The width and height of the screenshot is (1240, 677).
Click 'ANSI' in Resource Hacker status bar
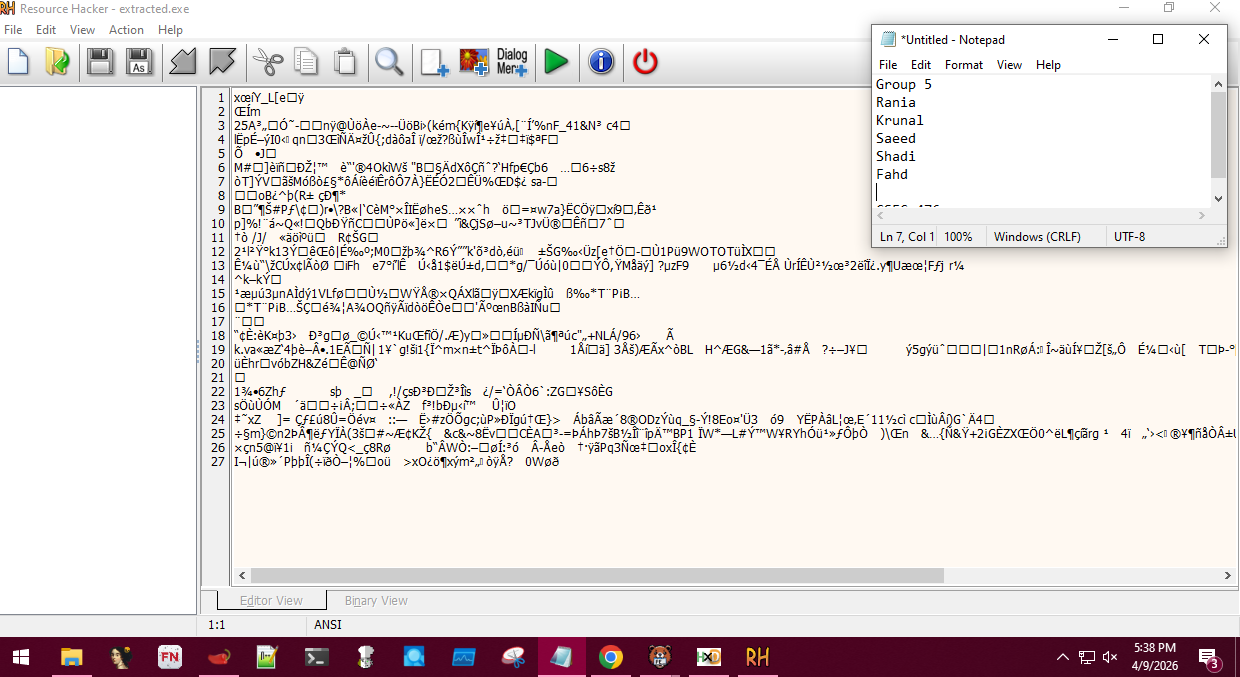point(328,625)
